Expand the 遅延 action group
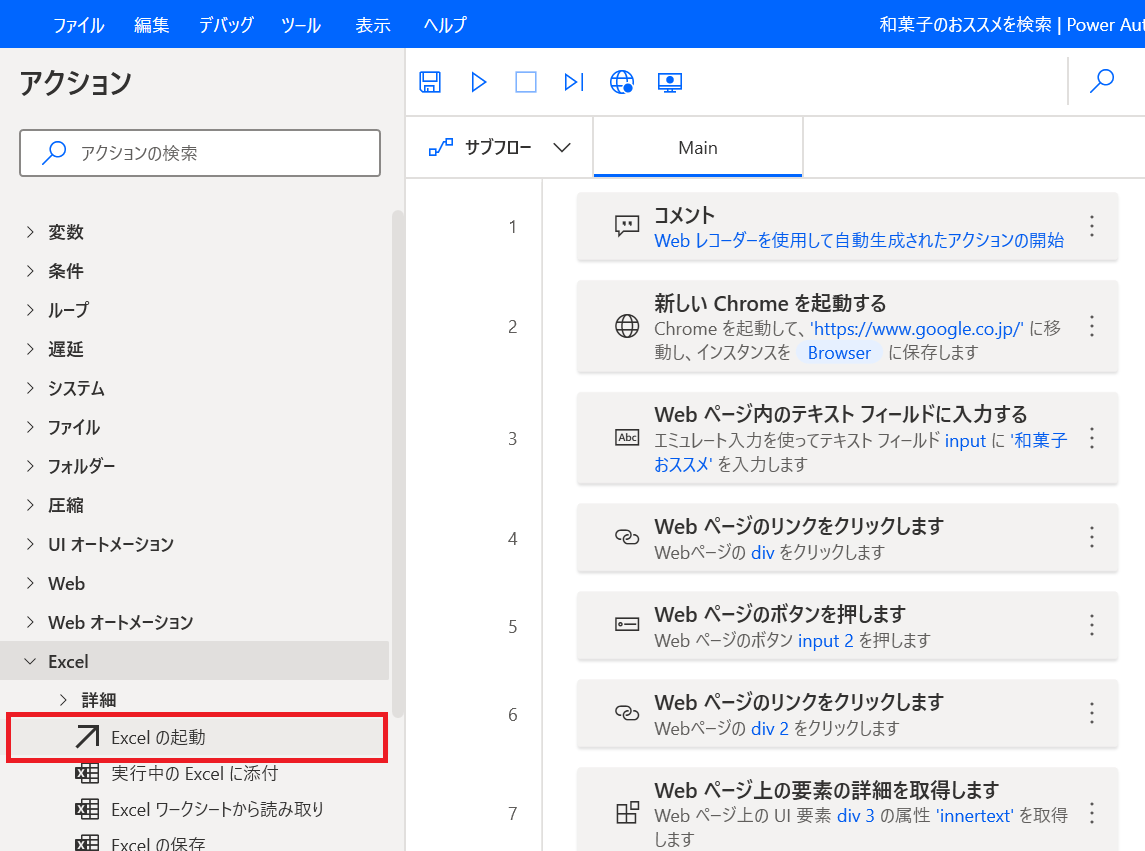Image resolution: width=1145 pixels, height=851 pixels. (30, 349)
